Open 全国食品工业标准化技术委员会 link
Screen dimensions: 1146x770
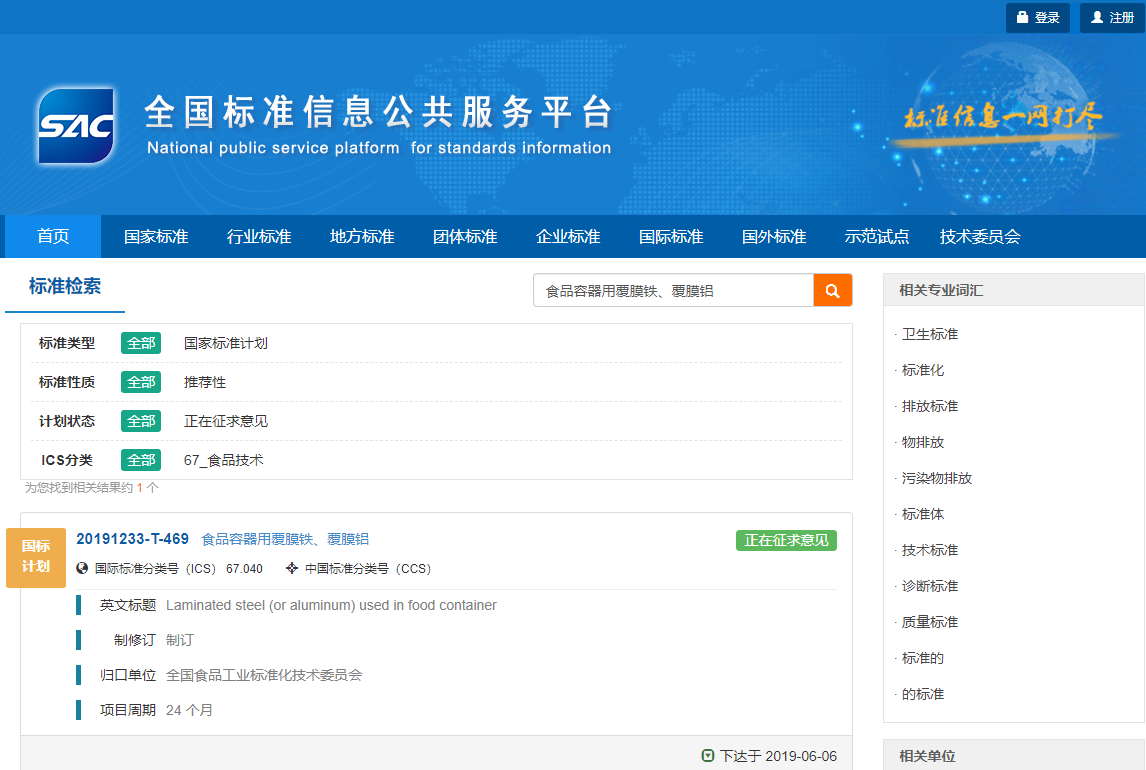(x=265, y=675)
